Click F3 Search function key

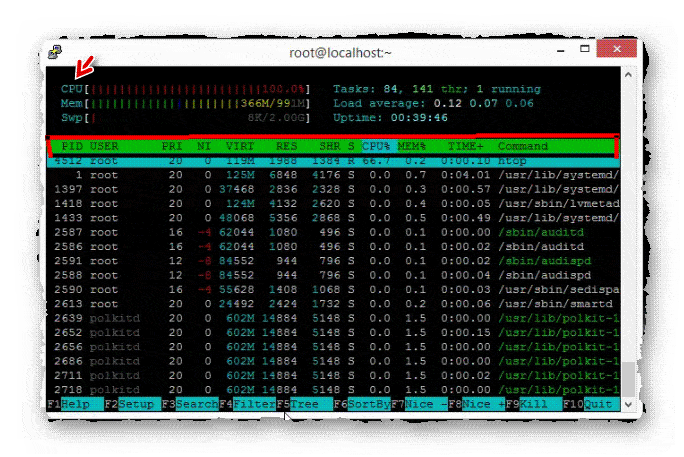pyautogui.click(x=190, y=404)
